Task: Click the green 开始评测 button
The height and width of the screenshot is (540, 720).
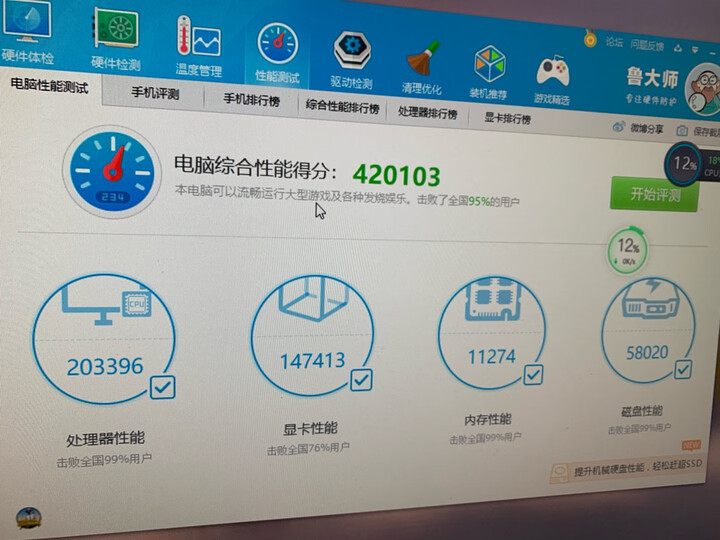Action: click(654, 193)
